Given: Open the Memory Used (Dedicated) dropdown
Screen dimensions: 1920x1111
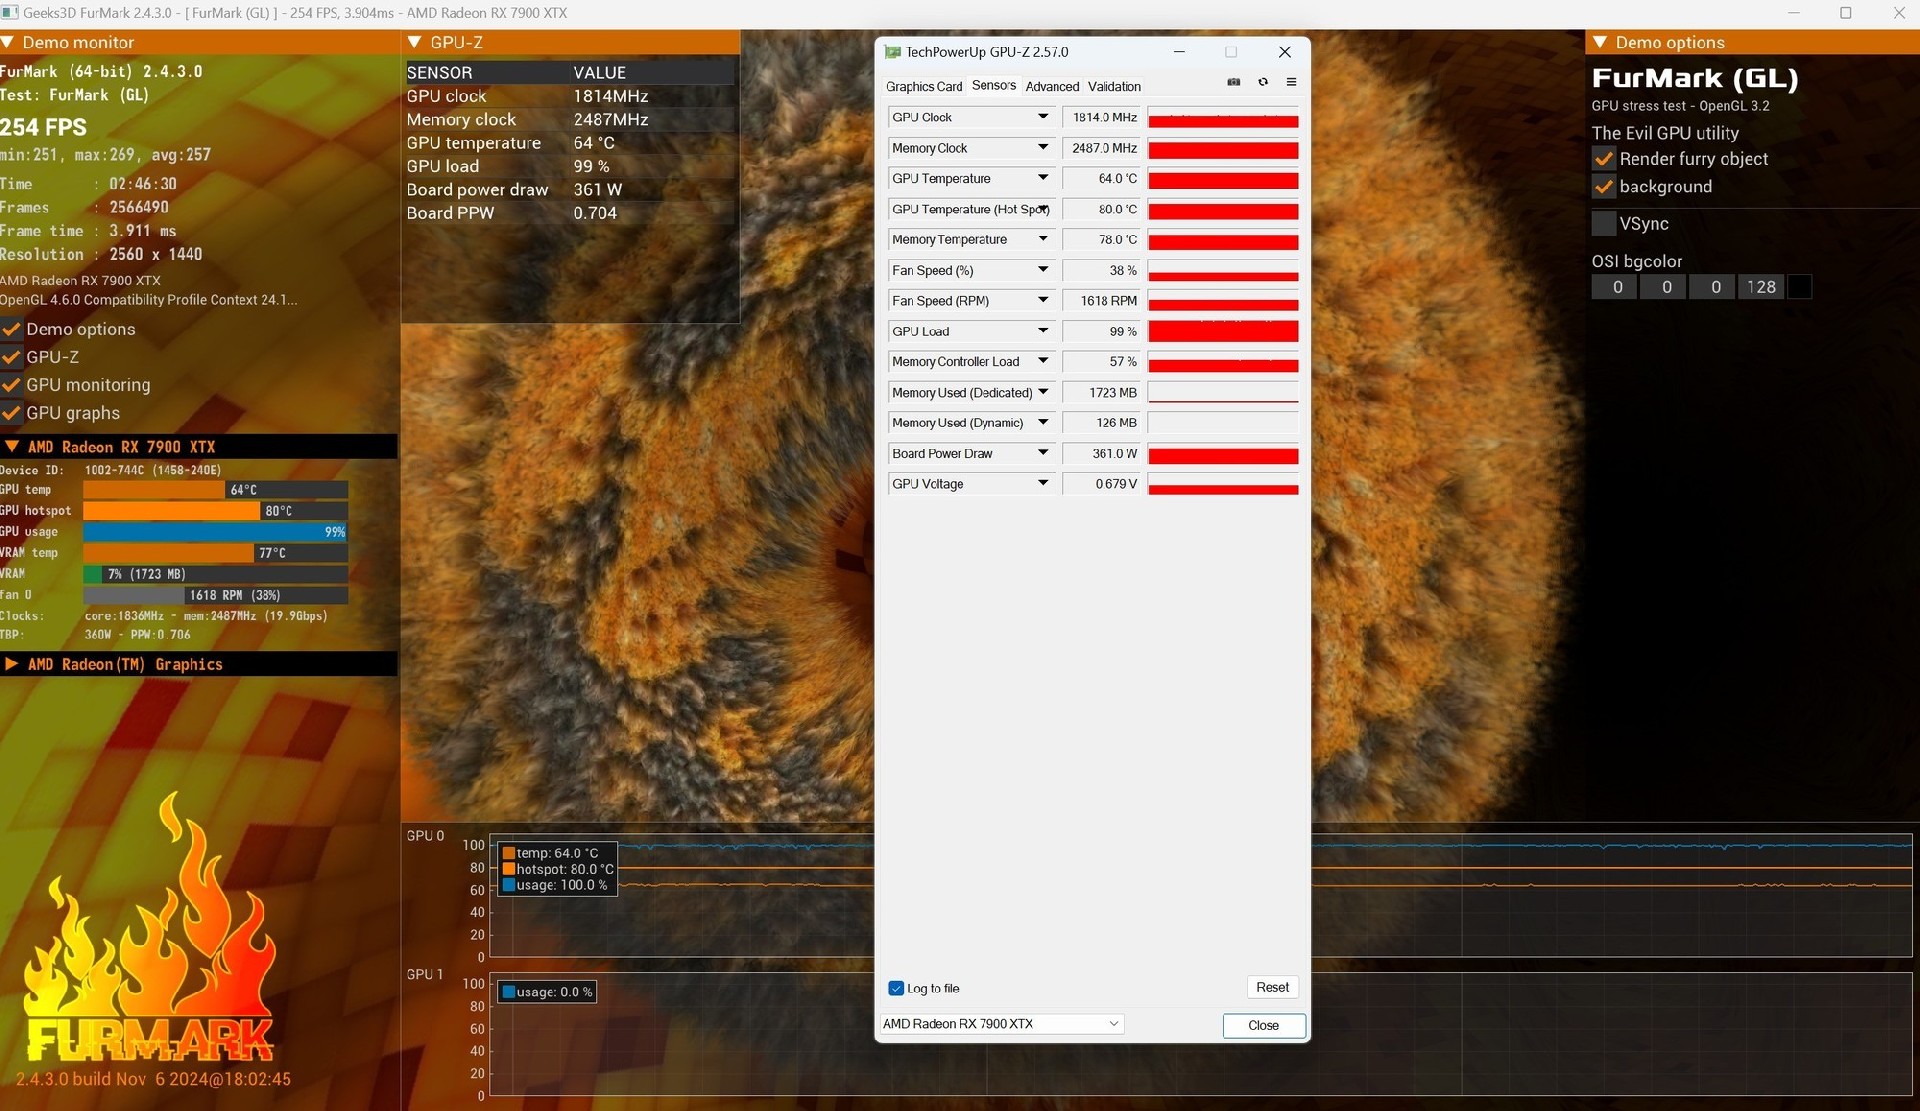Looking at the screenshot, I should tap(1043, 392).
